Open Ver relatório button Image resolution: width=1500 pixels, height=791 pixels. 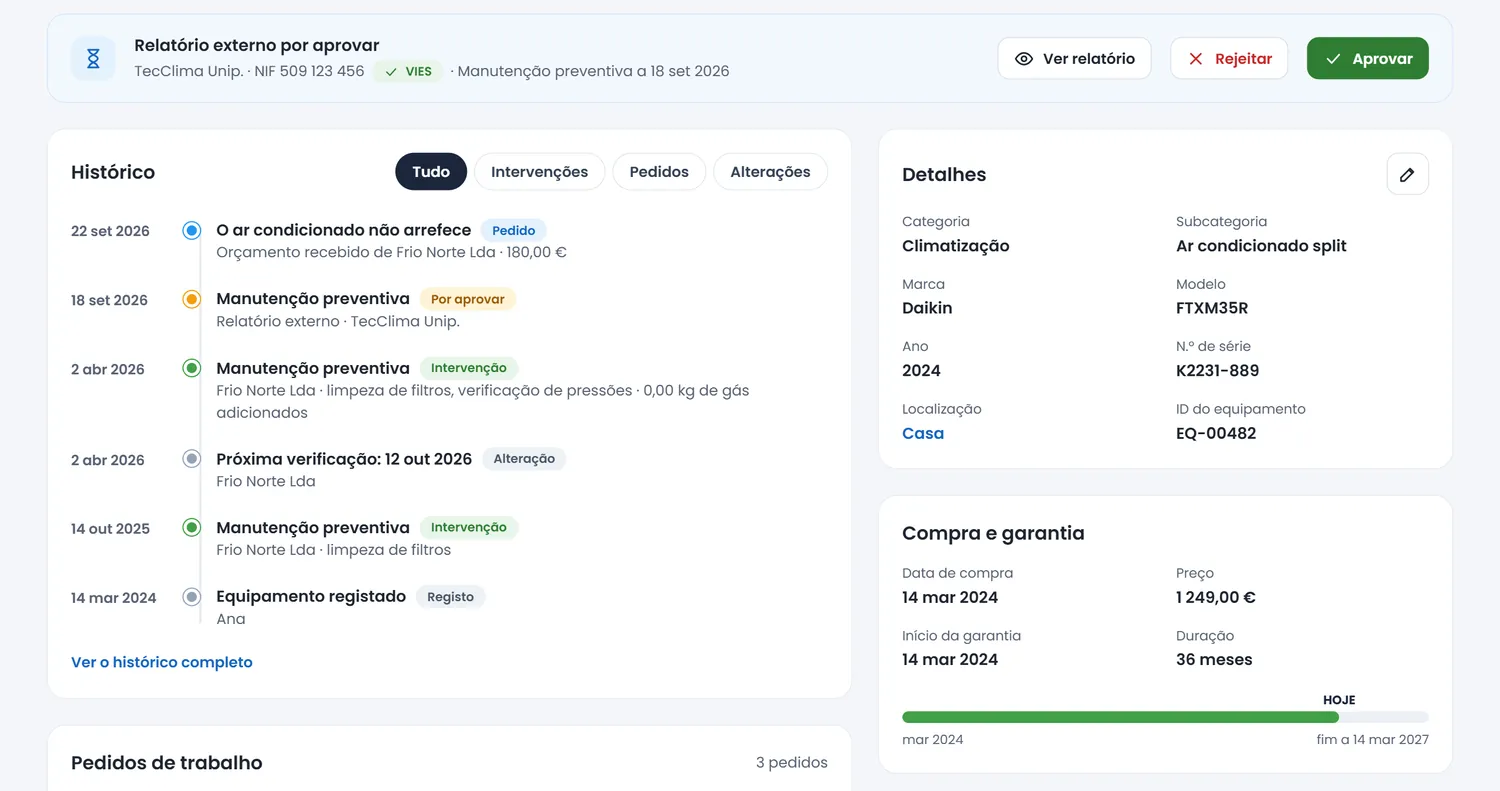(1074, 58)
